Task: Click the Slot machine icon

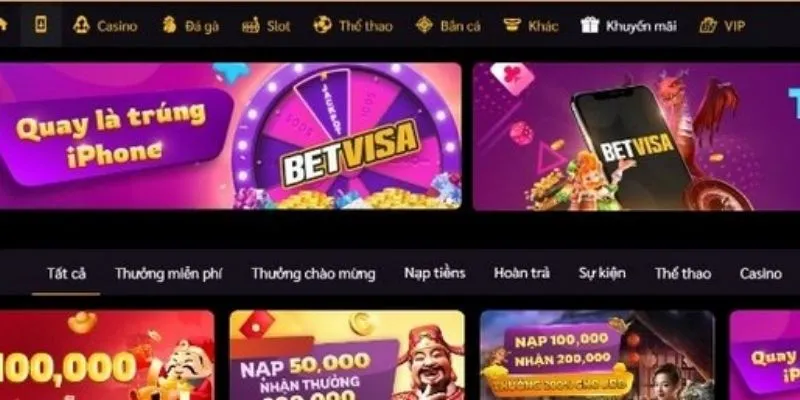Action: [251, 25]
